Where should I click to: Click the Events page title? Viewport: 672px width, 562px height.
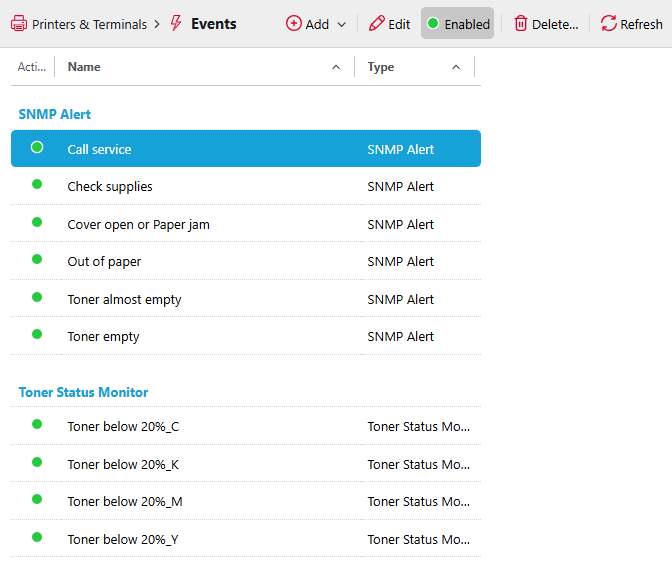[213, 24]
